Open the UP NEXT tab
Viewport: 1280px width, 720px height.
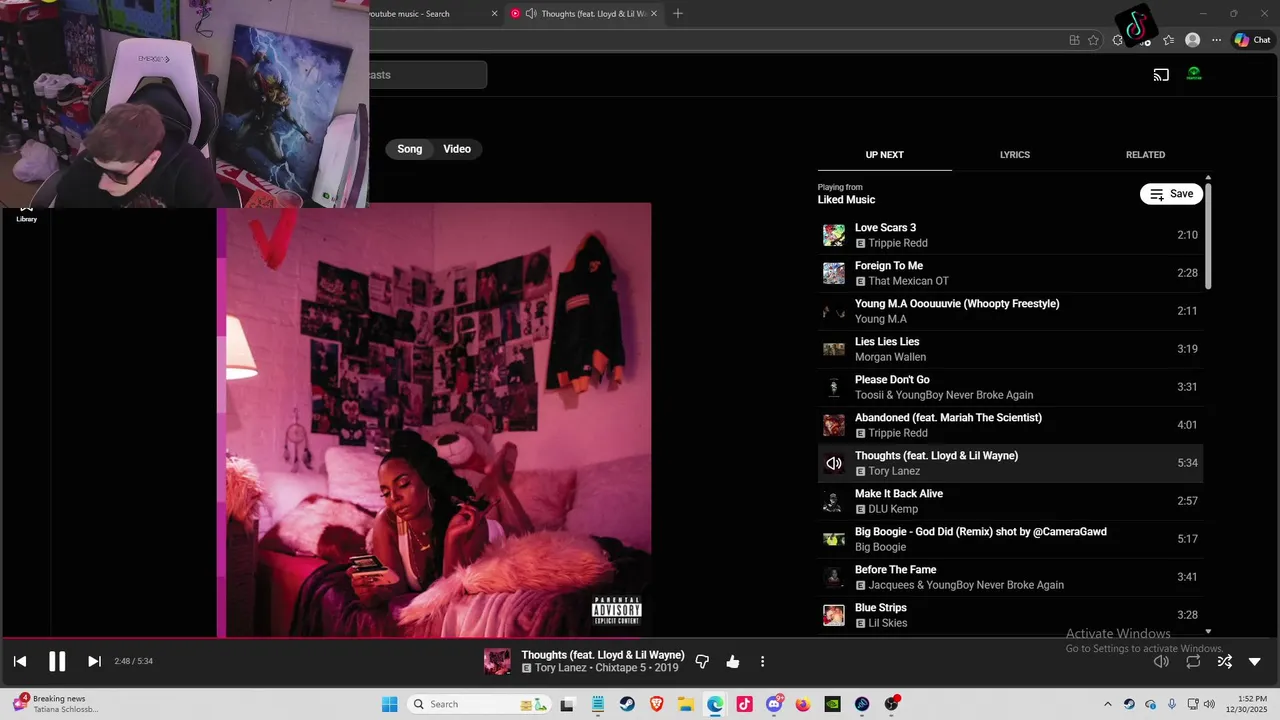[884, 155]
